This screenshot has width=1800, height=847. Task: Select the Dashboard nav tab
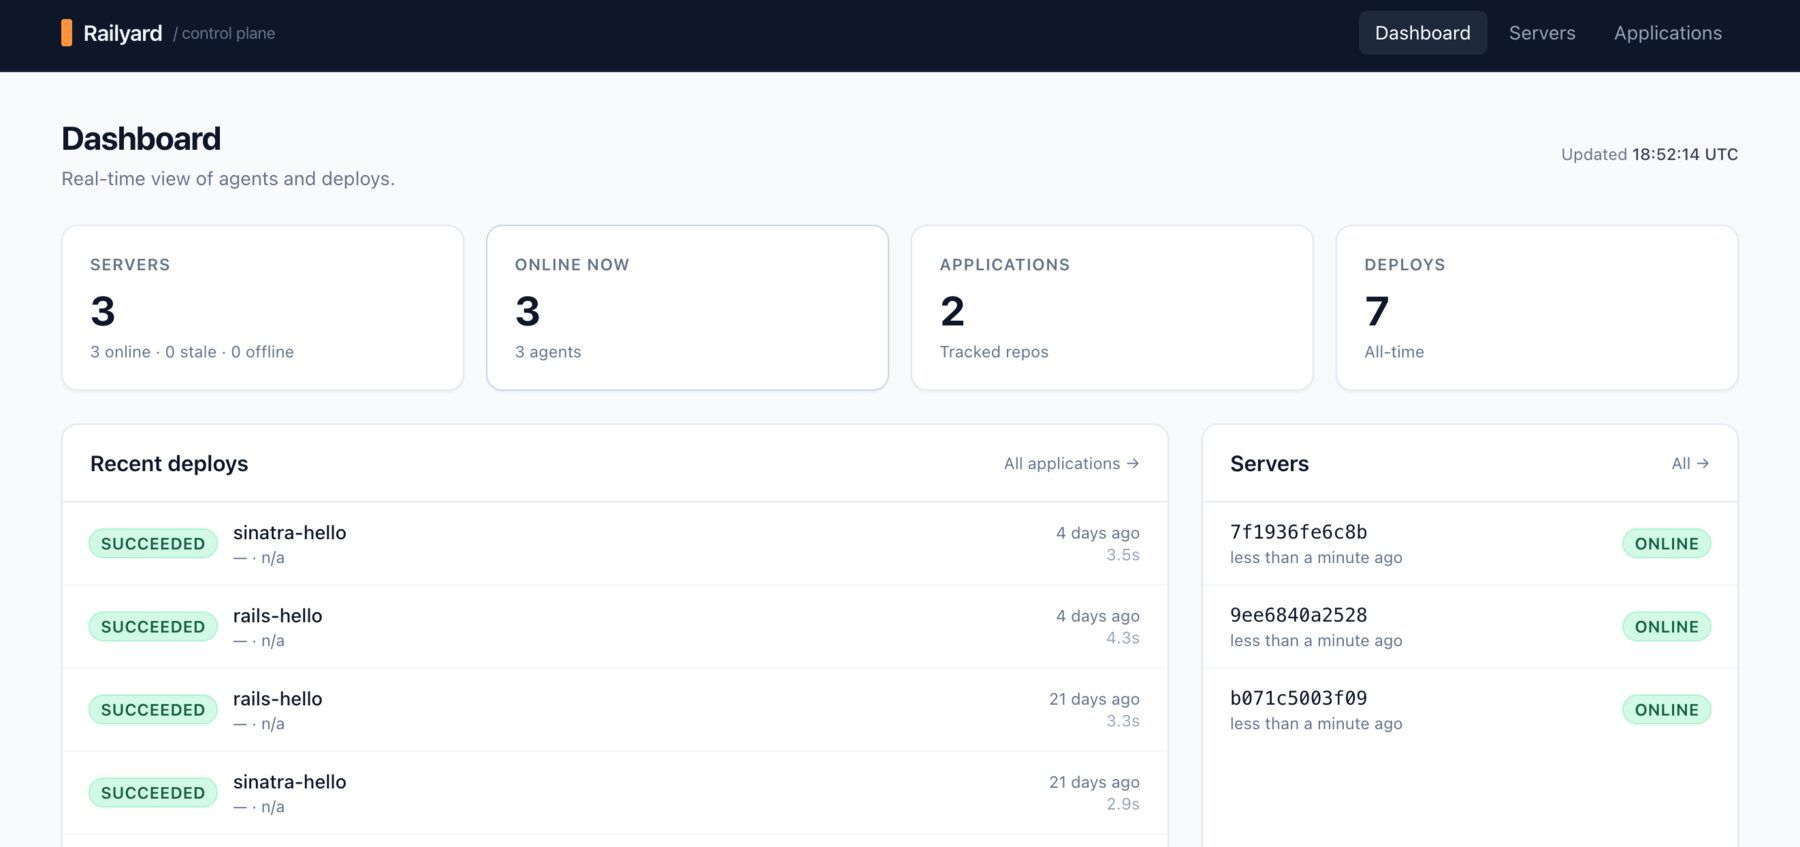(x=1422, y=33)
